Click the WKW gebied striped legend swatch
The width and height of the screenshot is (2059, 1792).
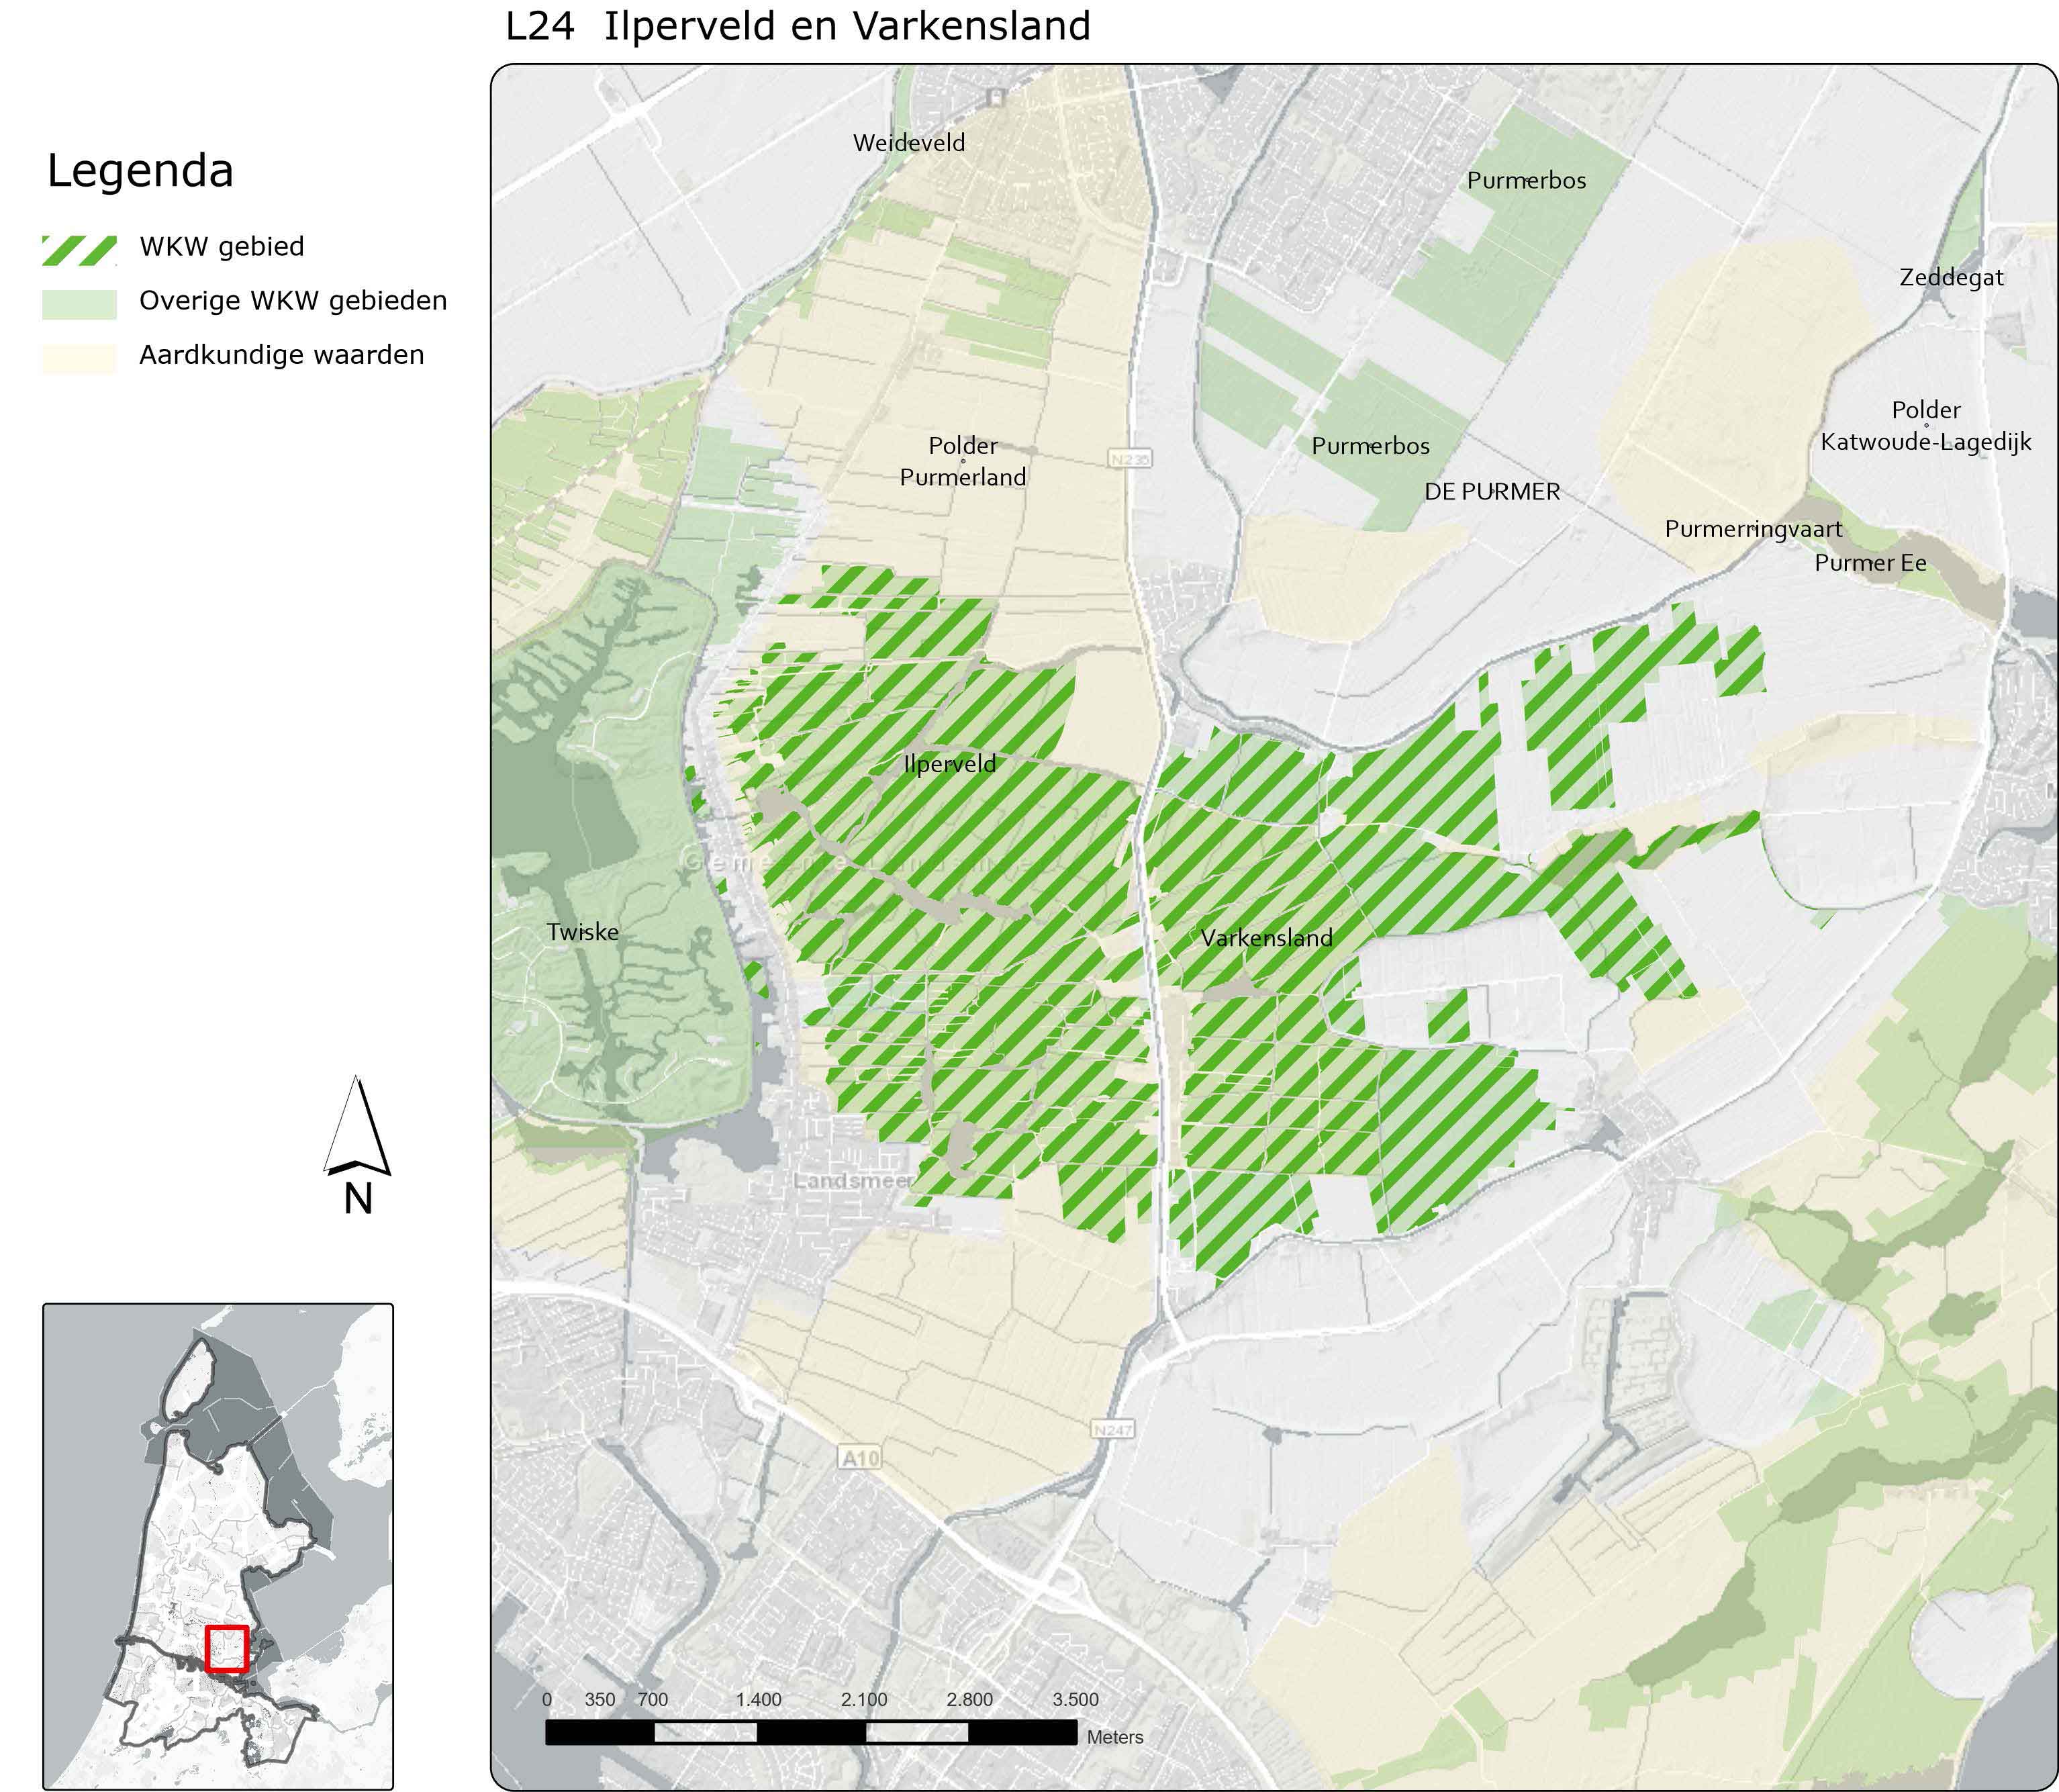coord(79,250)
